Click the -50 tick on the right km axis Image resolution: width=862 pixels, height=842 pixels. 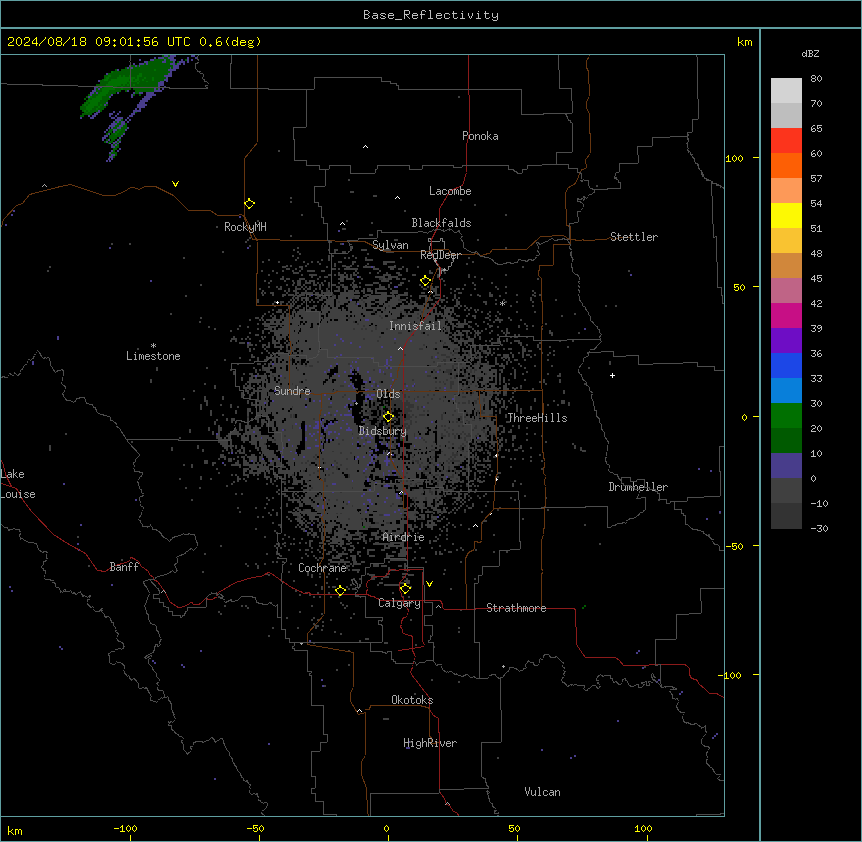click(734, 546)
